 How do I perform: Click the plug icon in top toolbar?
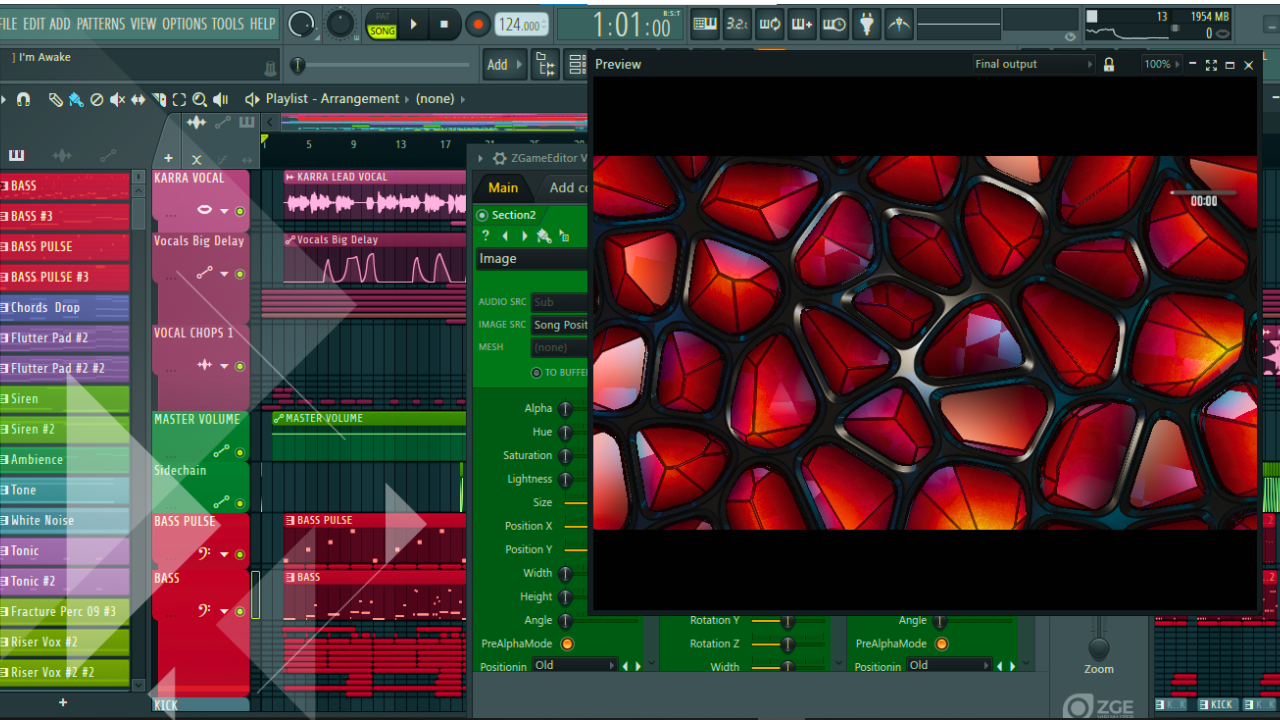coord(866,24)
